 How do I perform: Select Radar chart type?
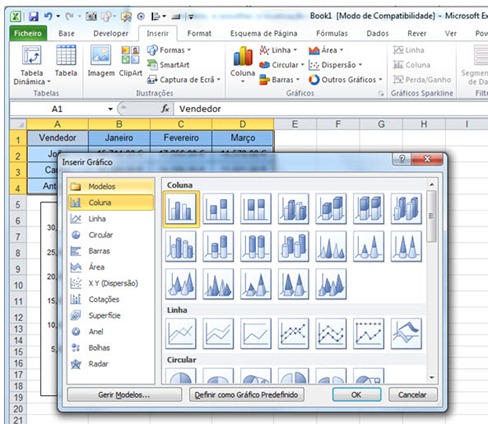click(111, 364)
